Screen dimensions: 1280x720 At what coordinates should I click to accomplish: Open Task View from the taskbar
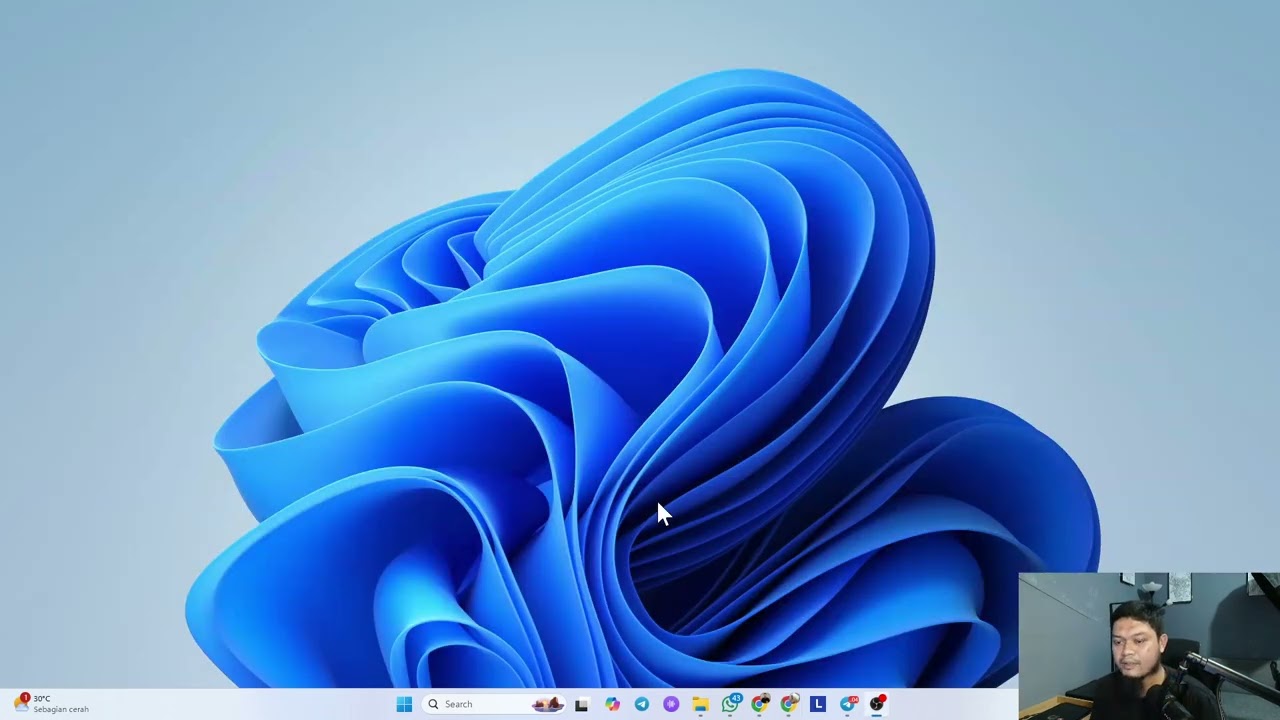tap(582, 704)
